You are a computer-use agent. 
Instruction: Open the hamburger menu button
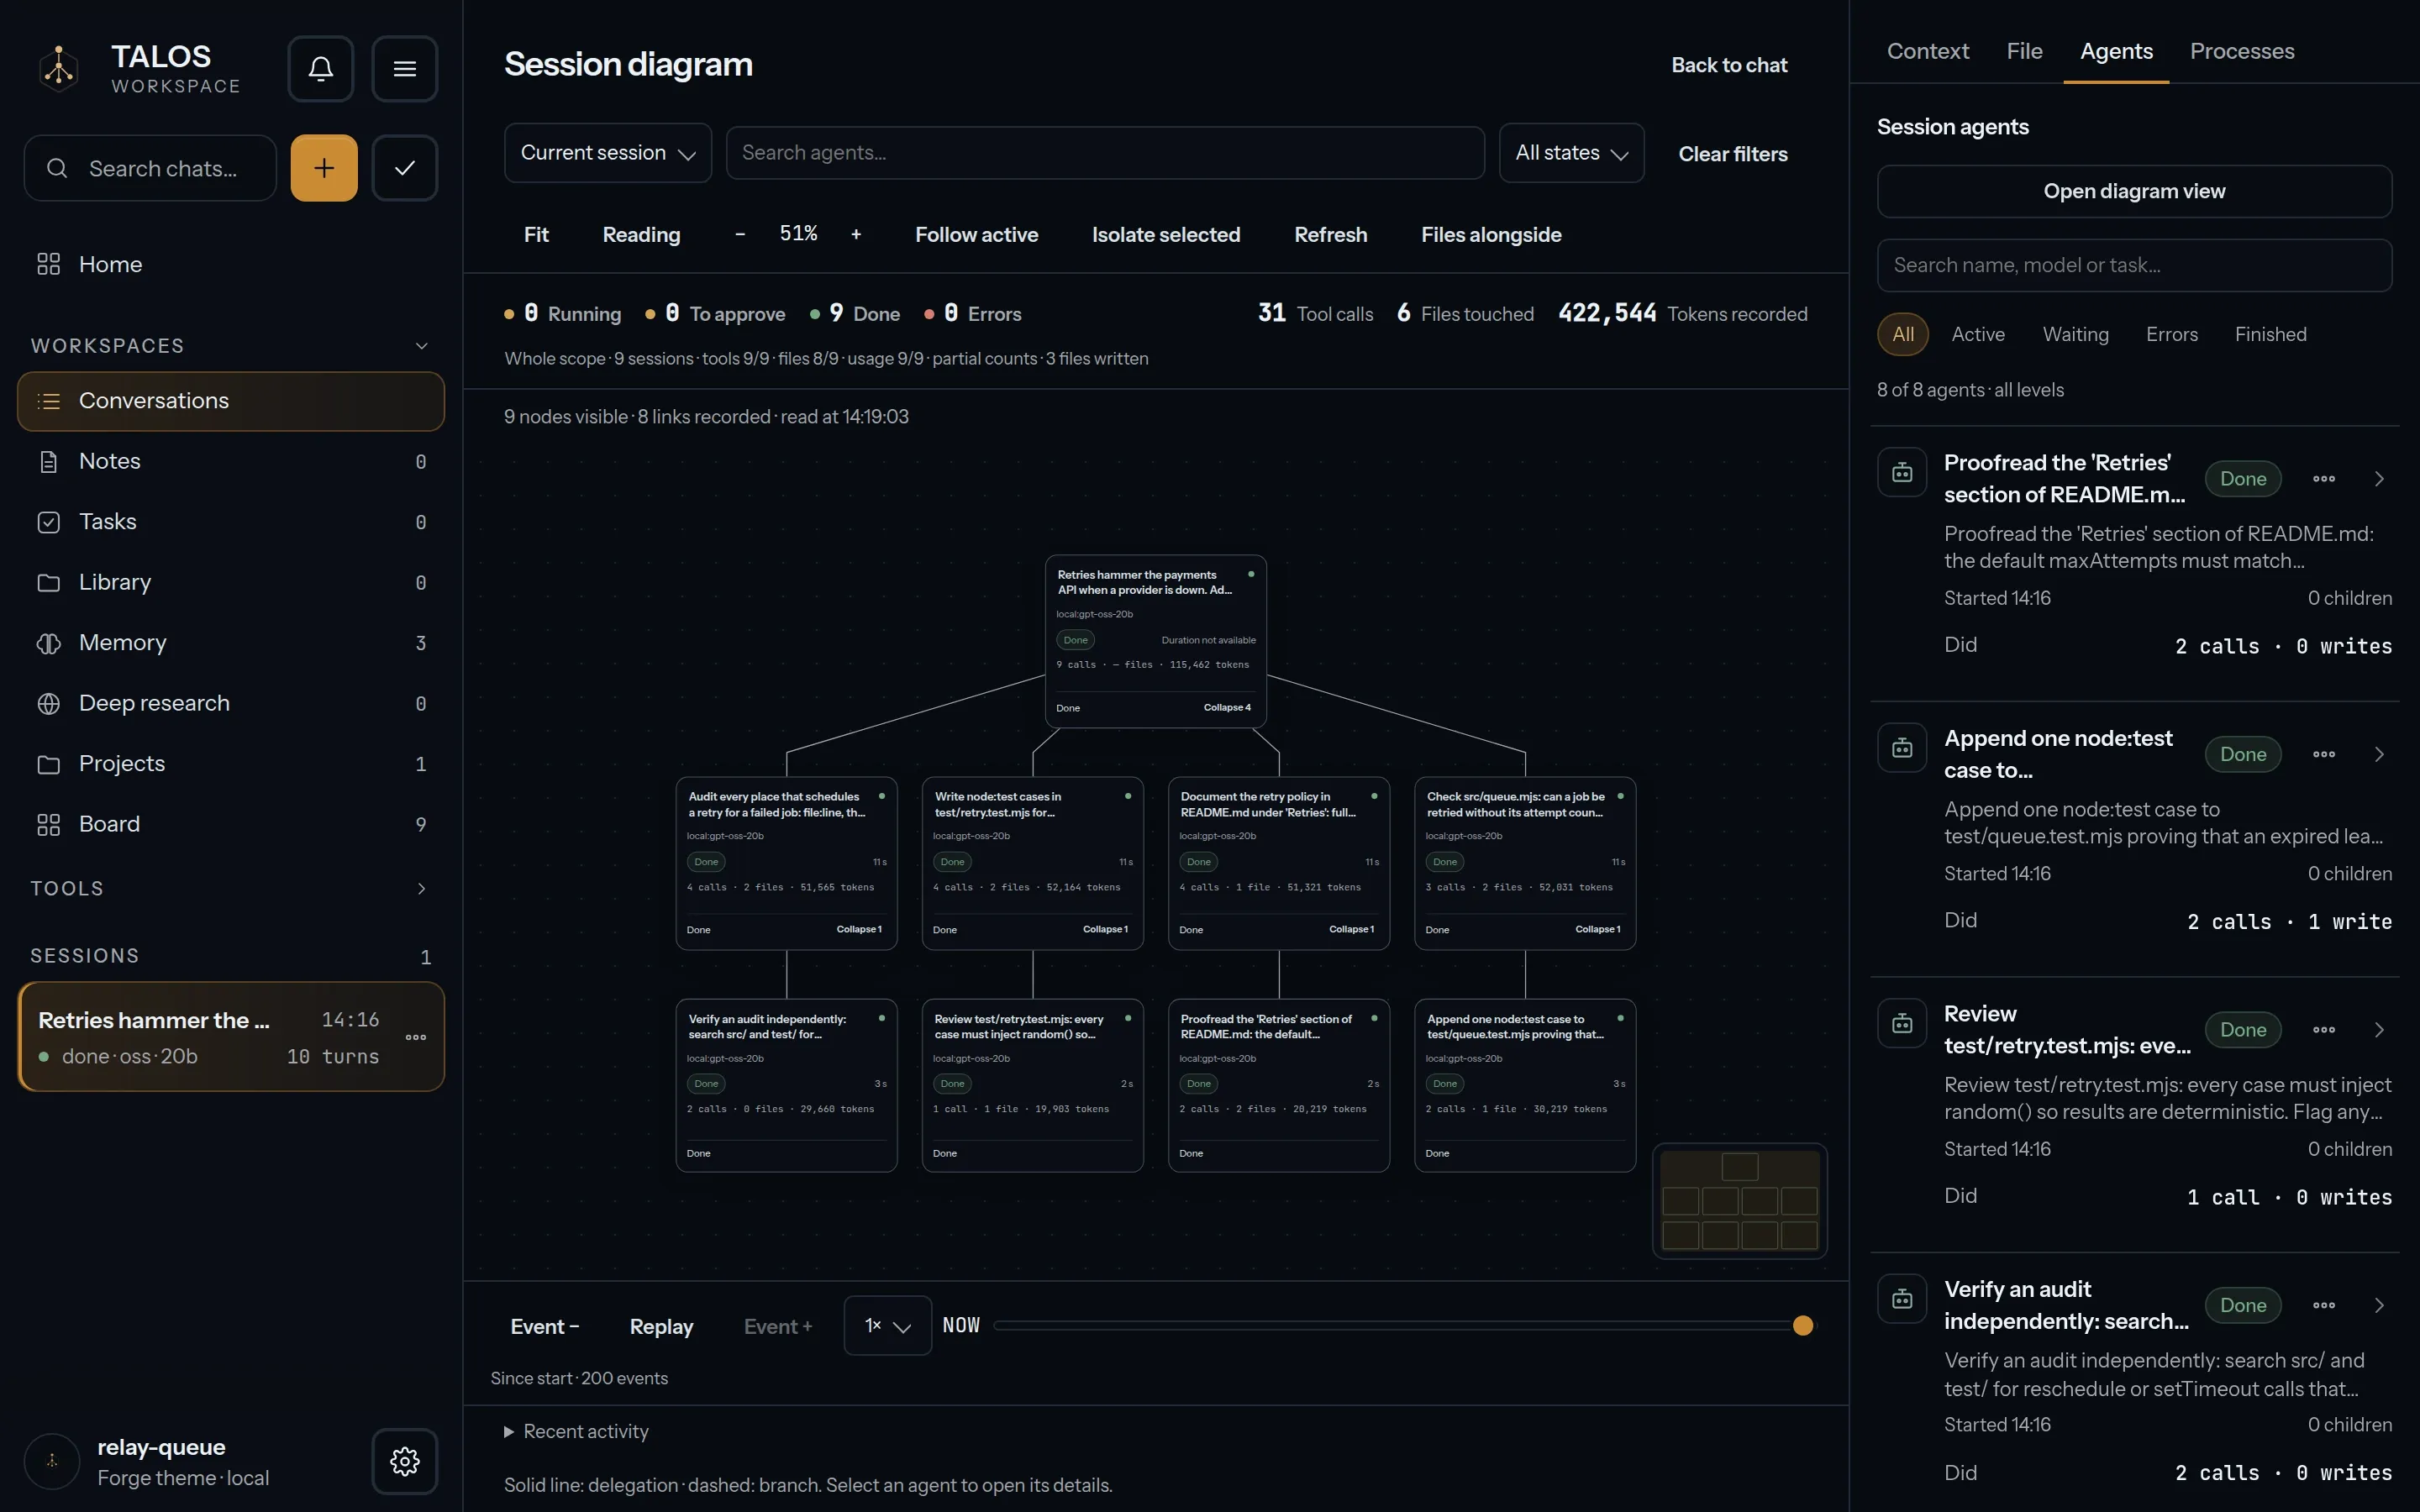[405, 68]
